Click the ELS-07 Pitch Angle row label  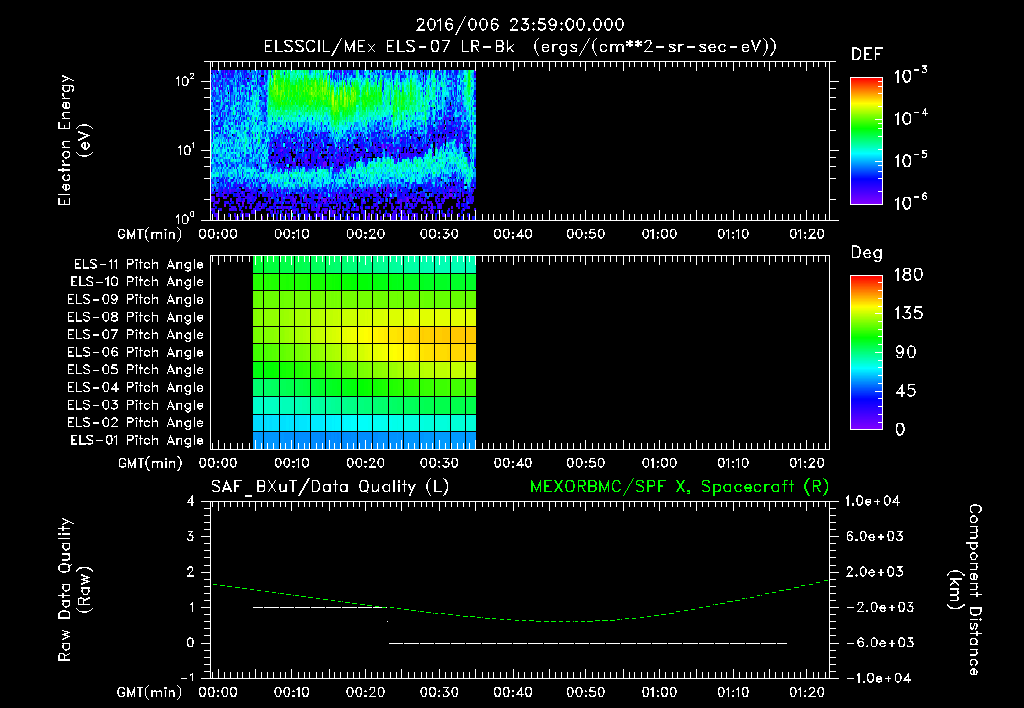tap(136, 334)
